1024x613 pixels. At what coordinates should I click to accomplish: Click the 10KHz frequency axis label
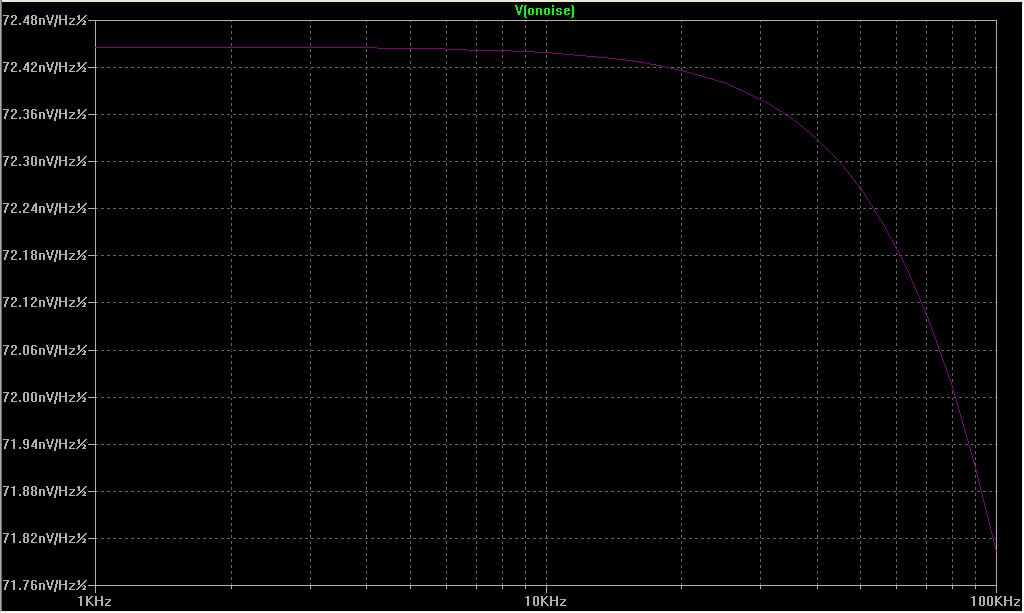tap(545, 601)
